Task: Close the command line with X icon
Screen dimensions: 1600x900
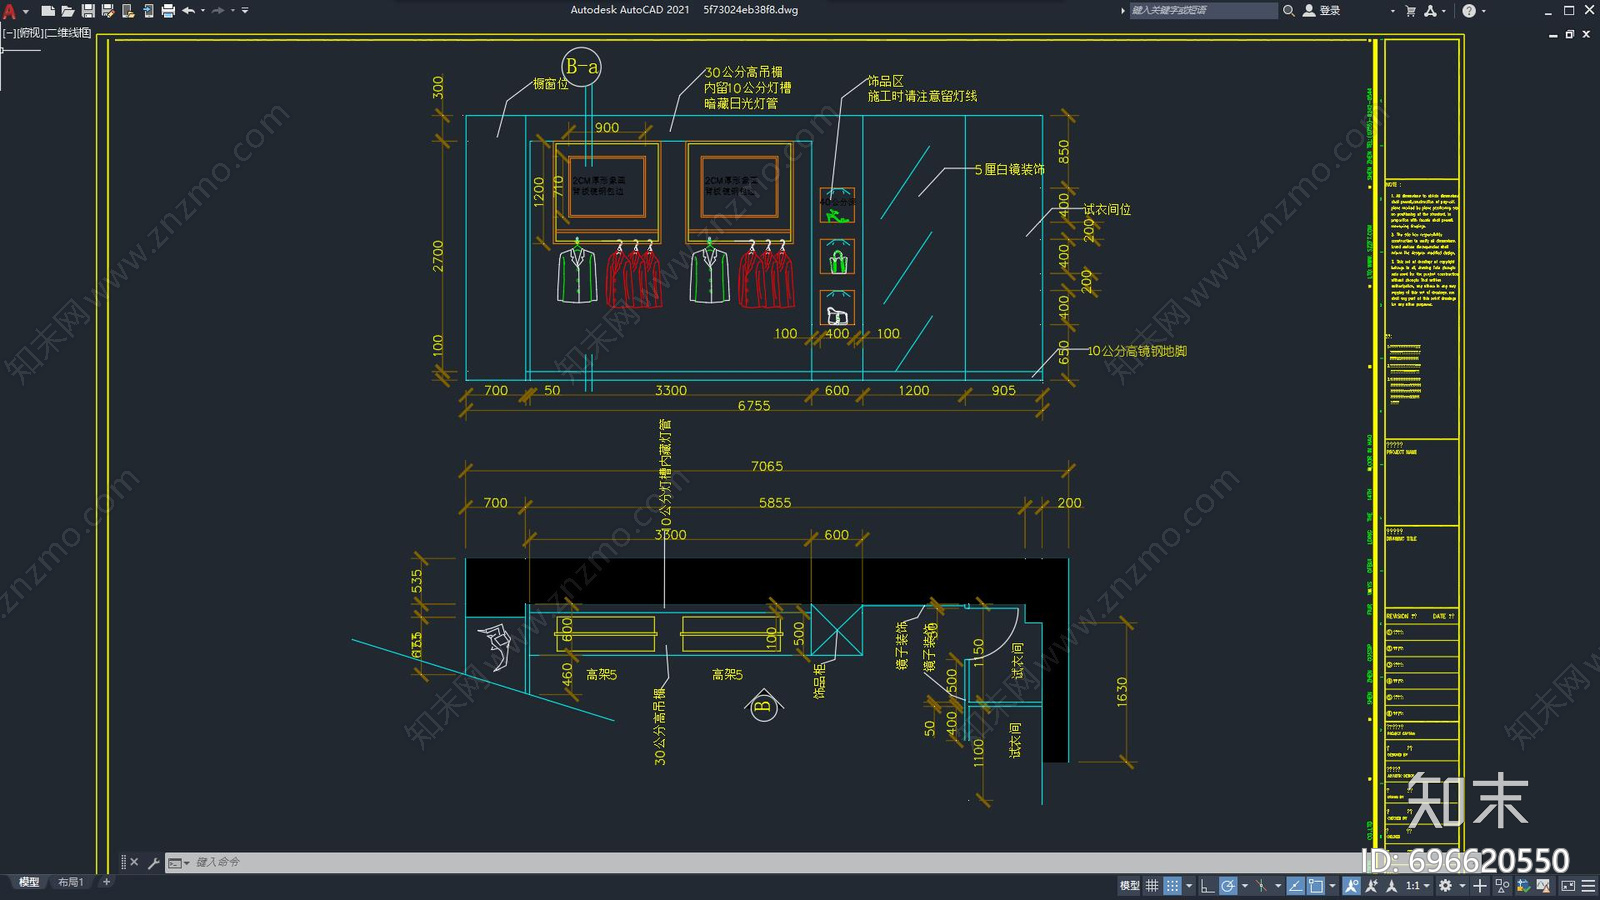Action: [x=134, y=862]
